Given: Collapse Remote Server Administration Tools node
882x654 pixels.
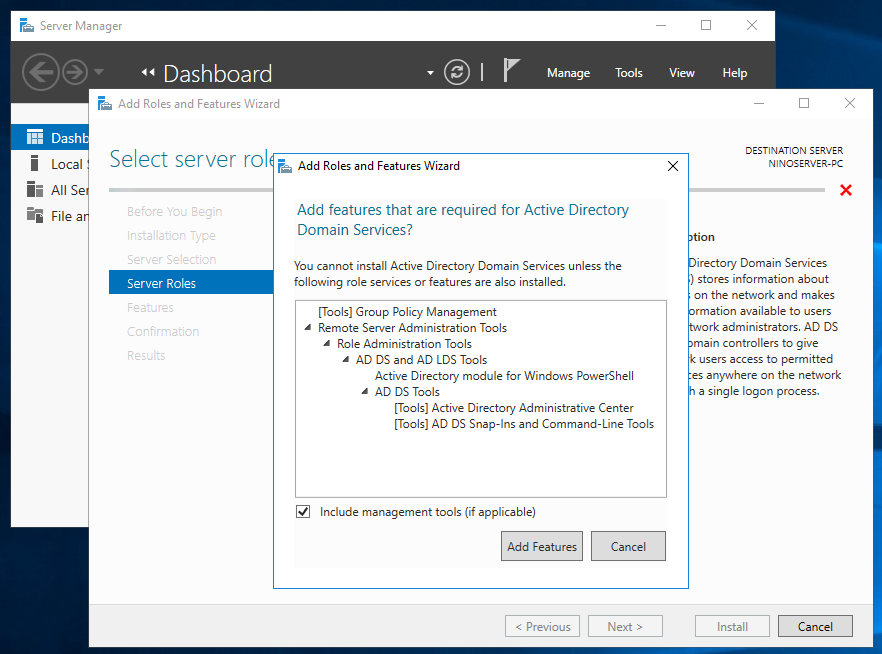Looking at the screenshot, I should [x=308, y=327].
